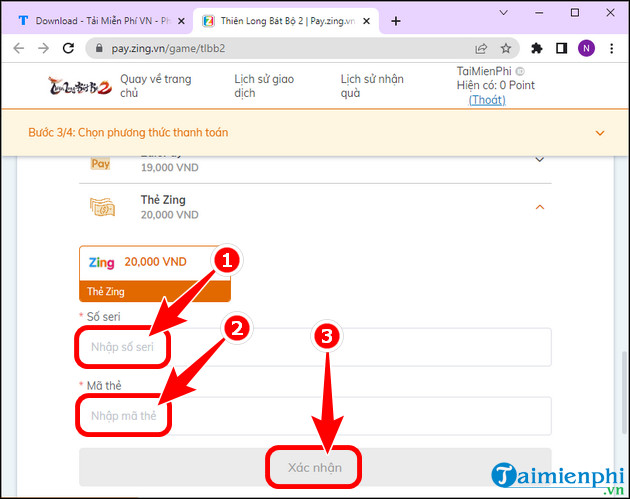Open the purple N profile avatar

pos(586,49)
